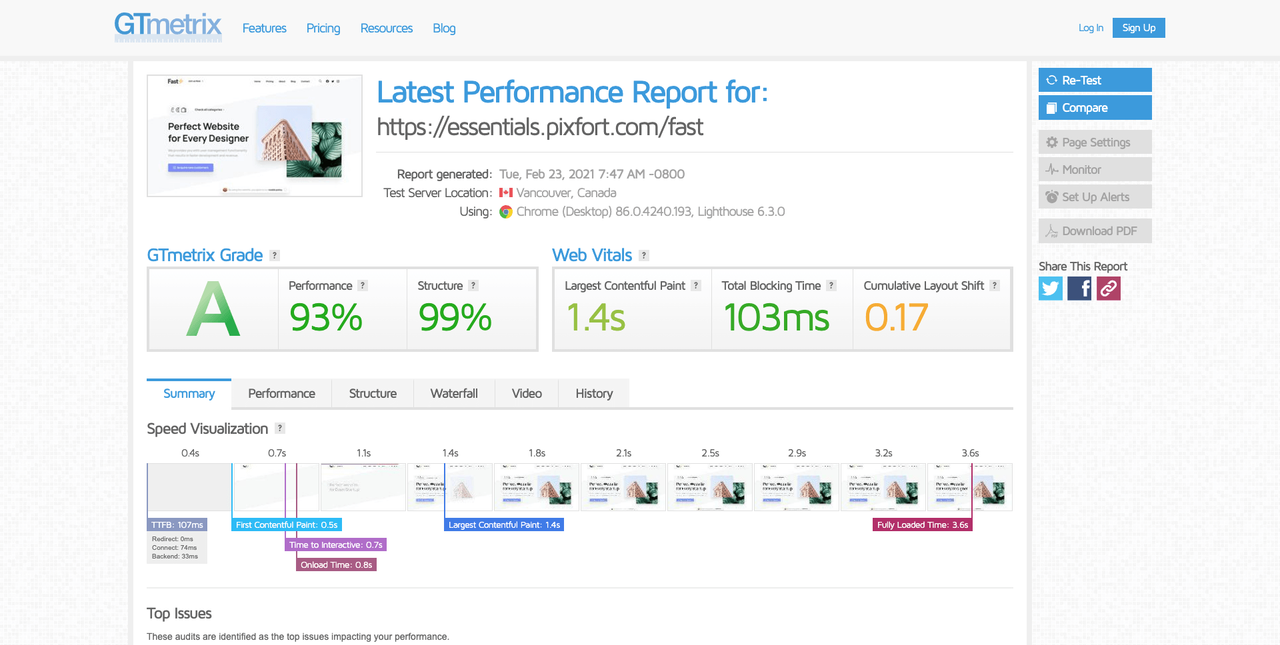Select the History tab
This screenshot has height=645, width=1280.
(594, 394)
